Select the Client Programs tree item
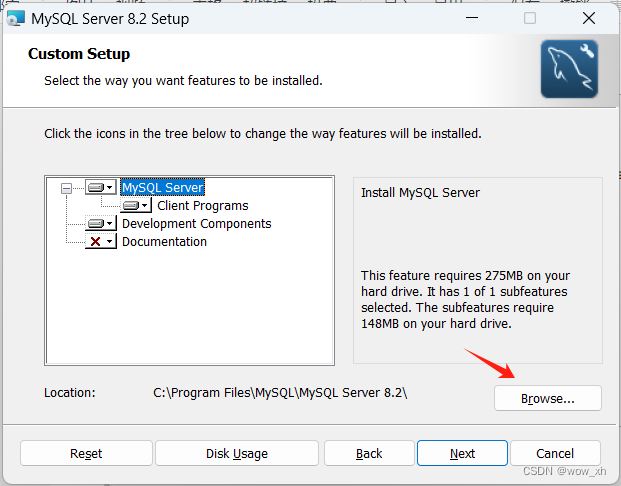The height and width of the screenshot is (486, 621). click(203, 206)
